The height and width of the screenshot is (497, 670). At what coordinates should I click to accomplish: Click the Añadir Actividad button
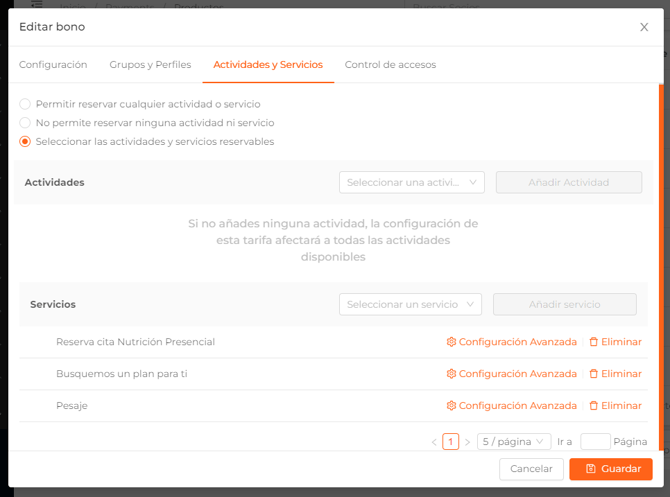568,183
